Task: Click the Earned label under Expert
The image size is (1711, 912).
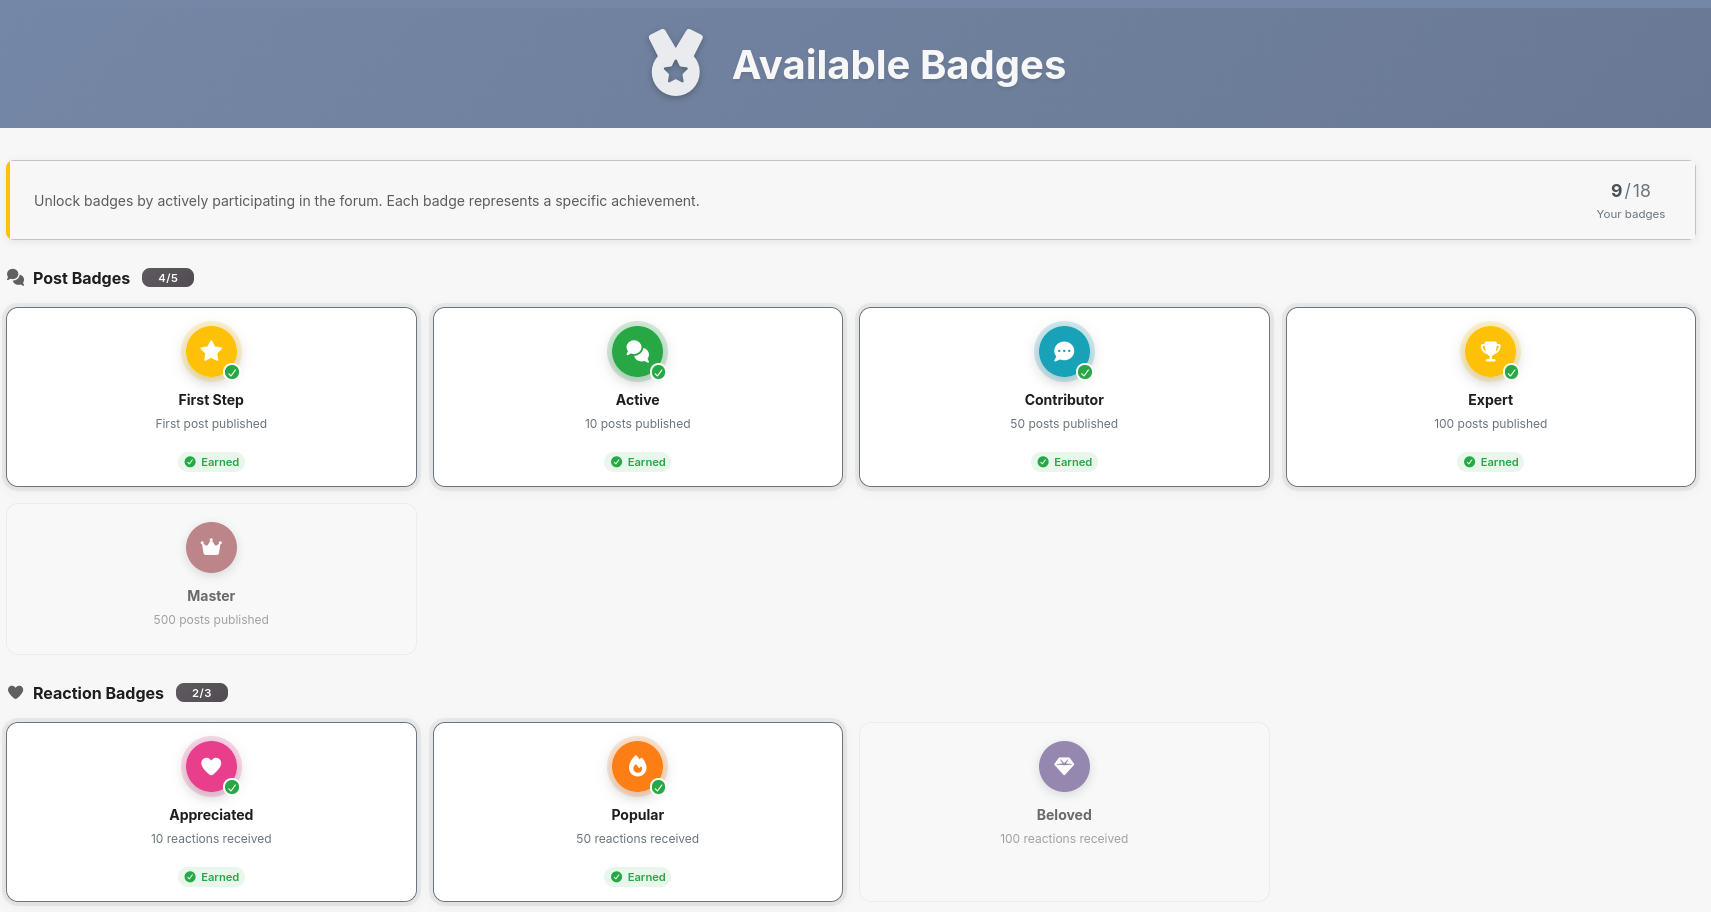Action: (x=1491, y=462)
